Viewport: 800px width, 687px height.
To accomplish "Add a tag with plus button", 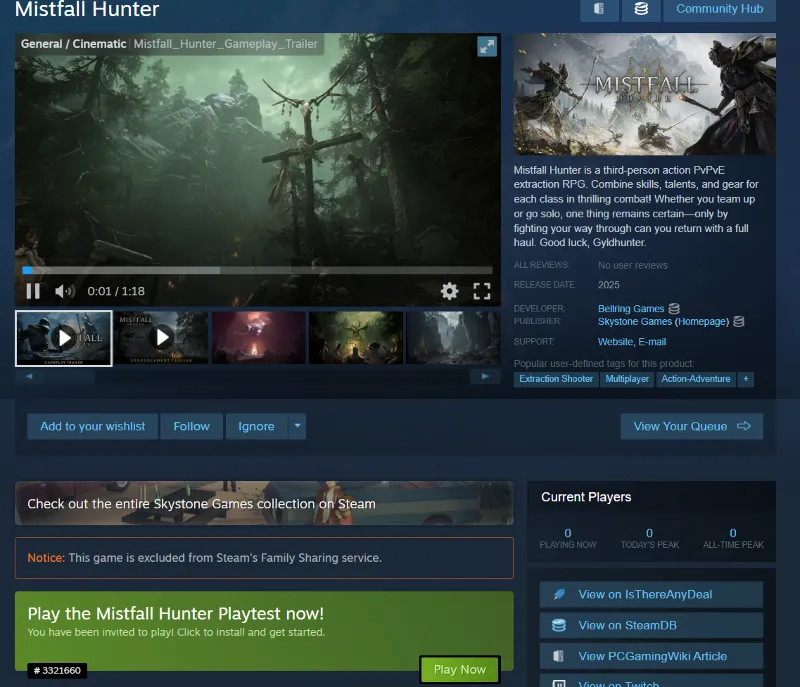I will tap(746, 379).
